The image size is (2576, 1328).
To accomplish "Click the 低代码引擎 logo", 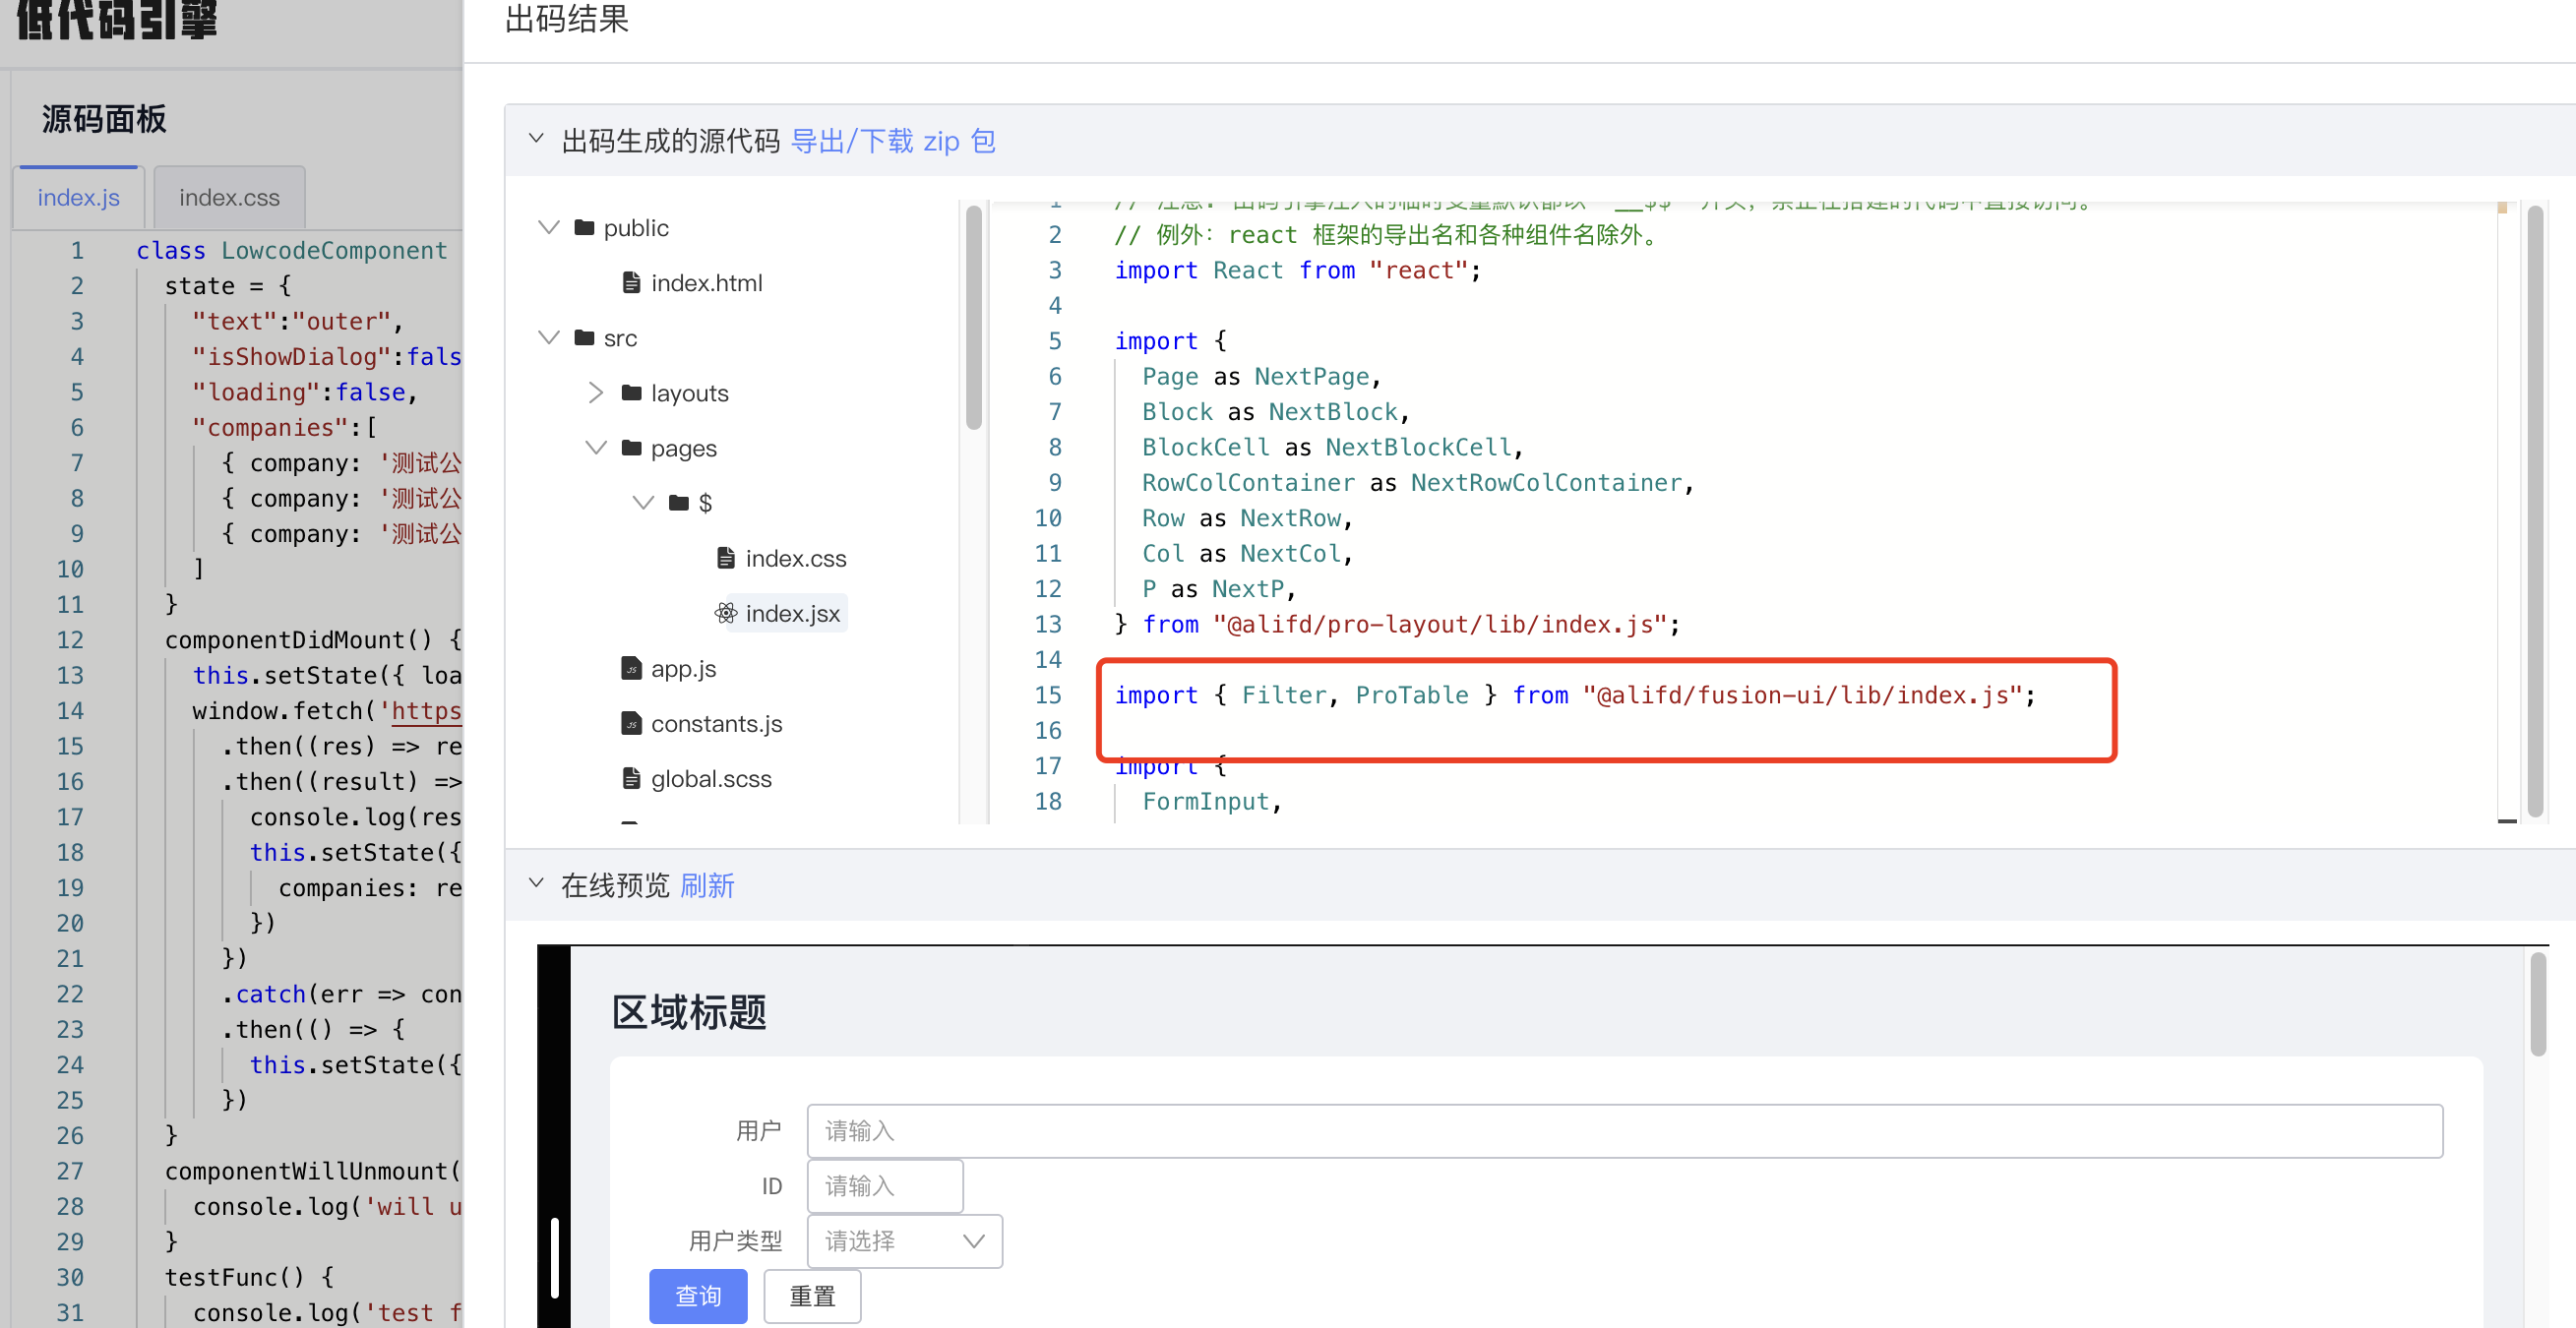I will pos(115,22).
